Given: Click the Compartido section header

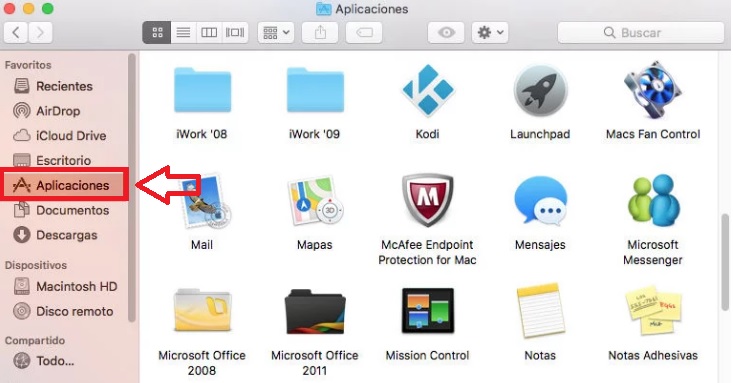Looking at the screenshot, I should pyautogui.click(x=35, y=340).
